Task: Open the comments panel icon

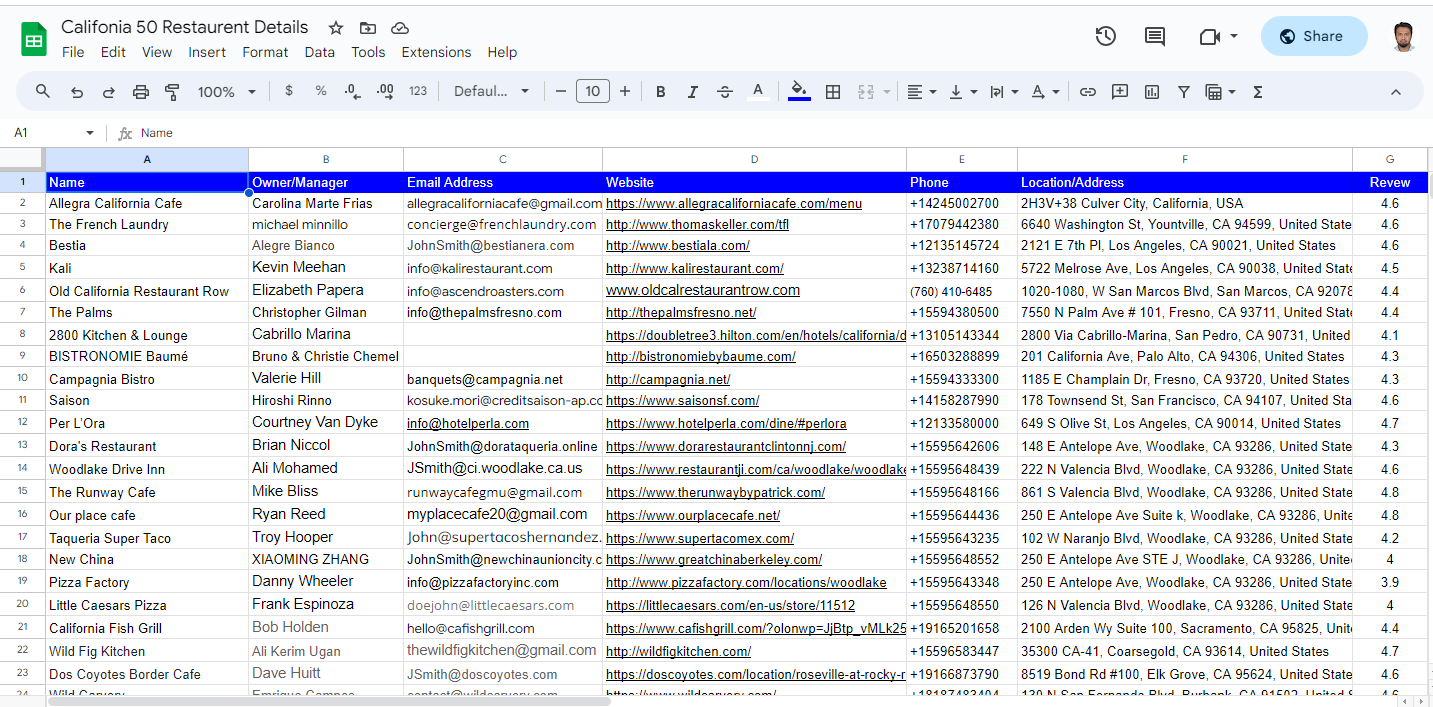Action: click(x=1155, y=37)
